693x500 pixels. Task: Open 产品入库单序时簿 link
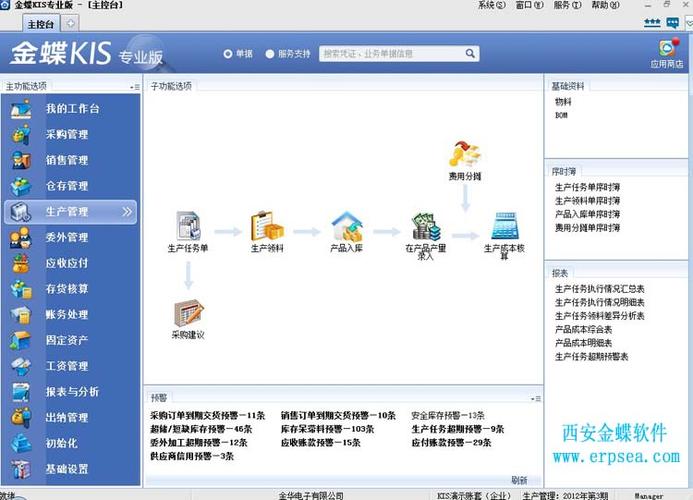point(587,214)
